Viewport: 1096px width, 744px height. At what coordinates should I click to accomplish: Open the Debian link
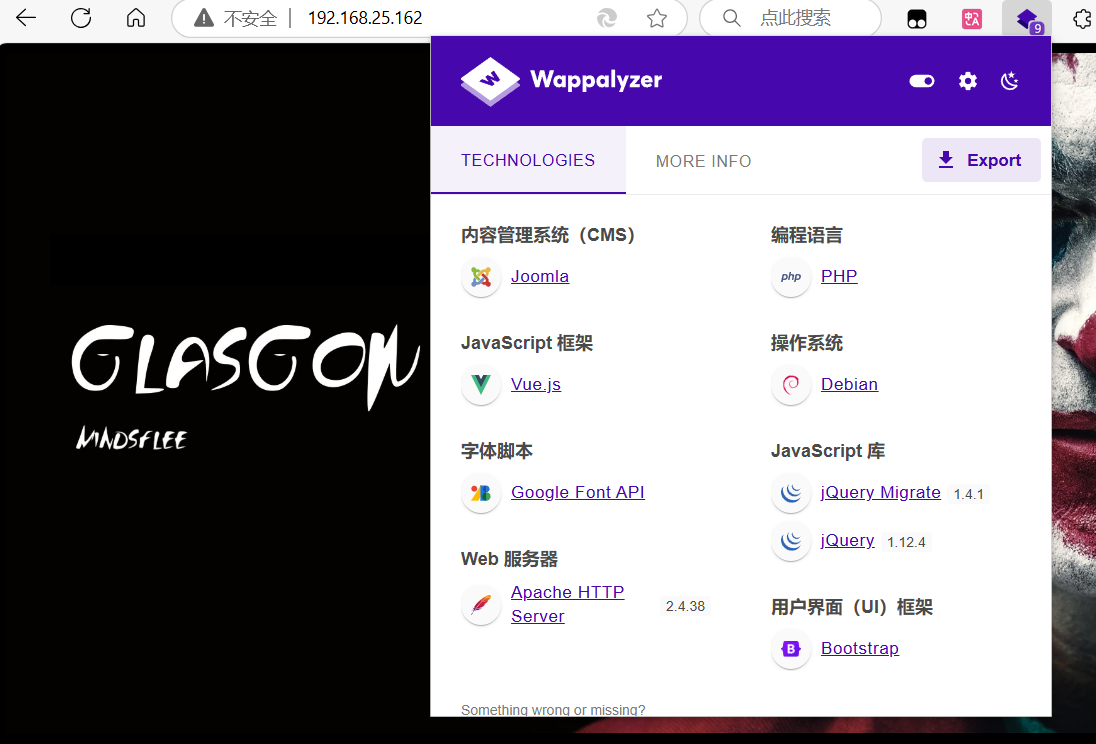pos(849,385)
